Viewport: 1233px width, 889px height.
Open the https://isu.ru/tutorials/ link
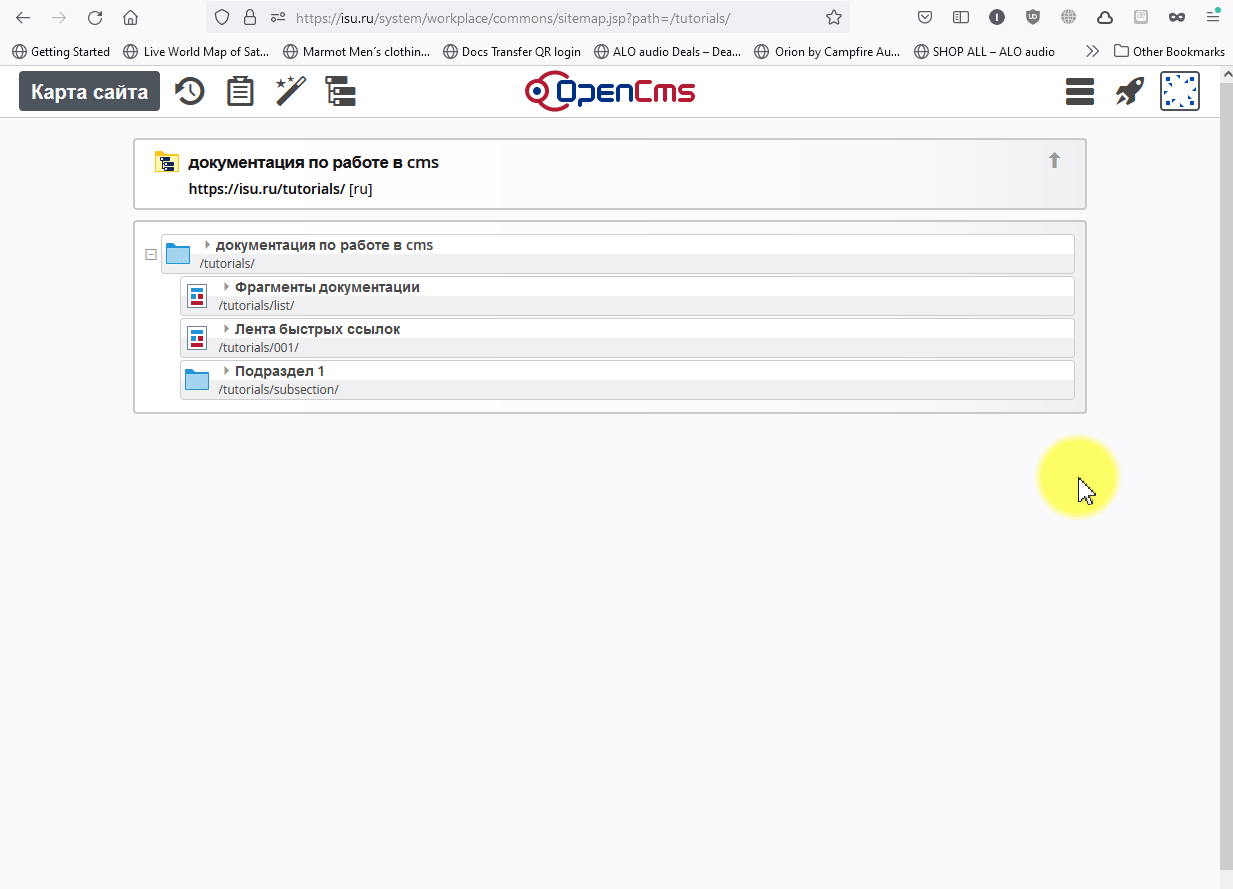point(265,188)
